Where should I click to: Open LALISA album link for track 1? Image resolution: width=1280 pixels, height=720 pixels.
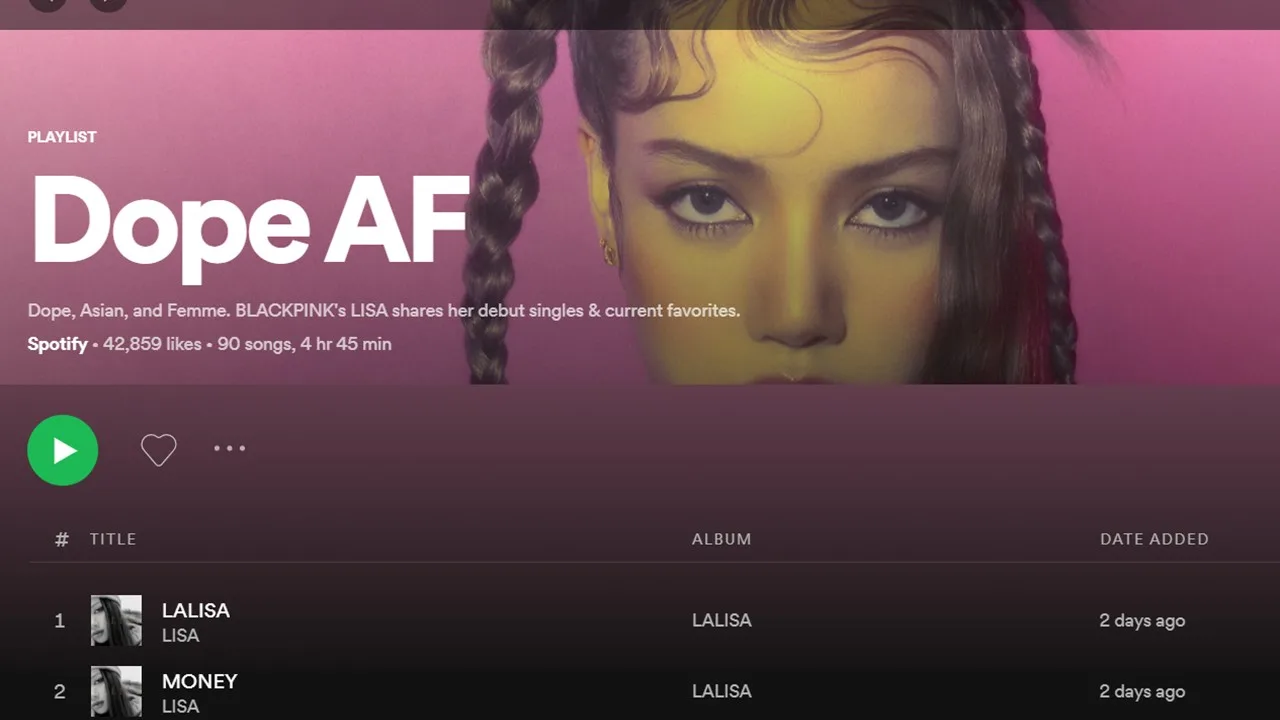click(721, 621)
